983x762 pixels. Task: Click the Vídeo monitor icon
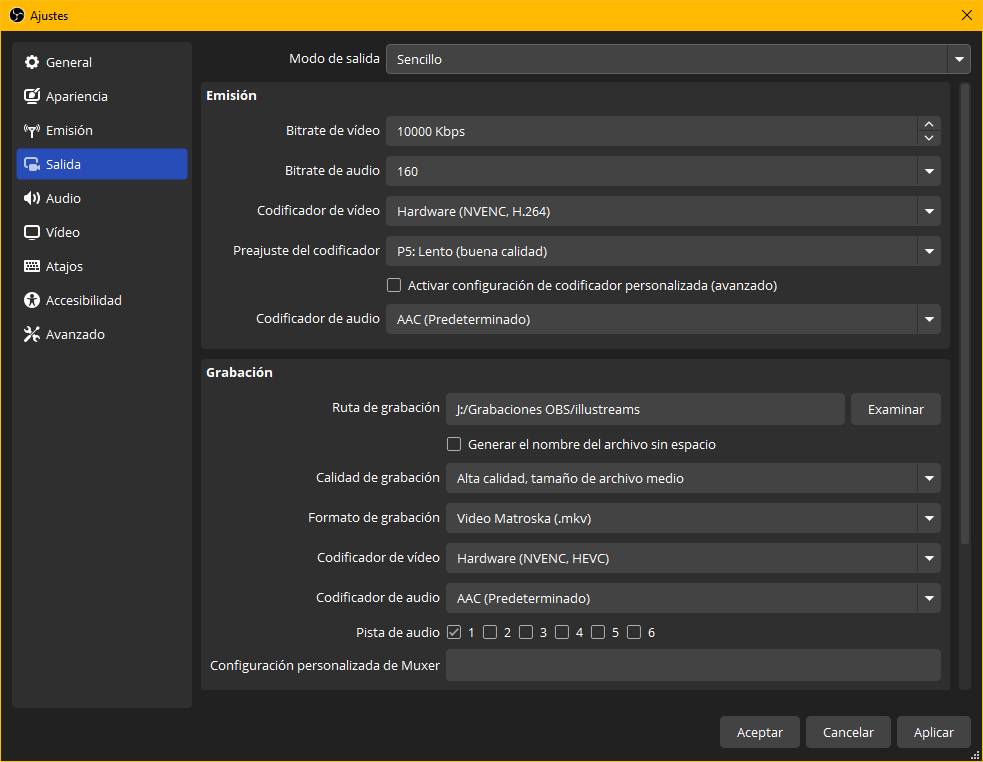[31, 232]
